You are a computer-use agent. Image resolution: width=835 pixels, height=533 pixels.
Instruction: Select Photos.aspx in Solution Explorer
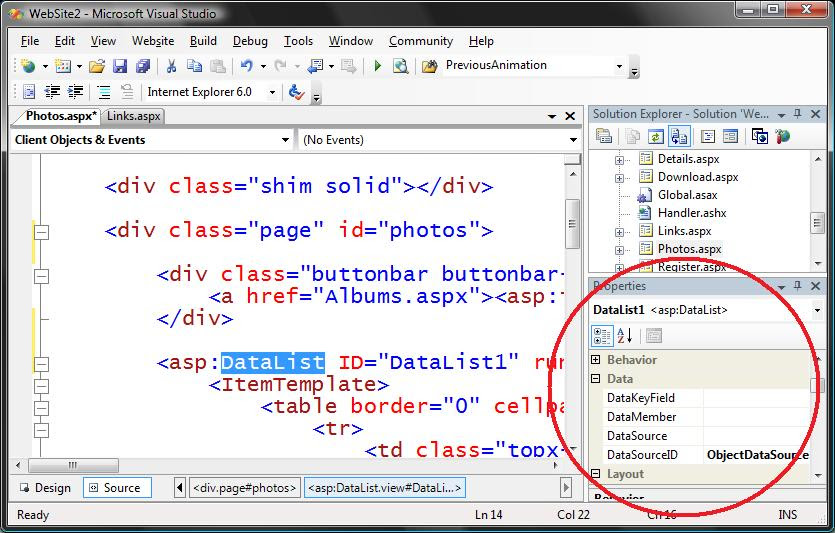[x=690, y=249]
